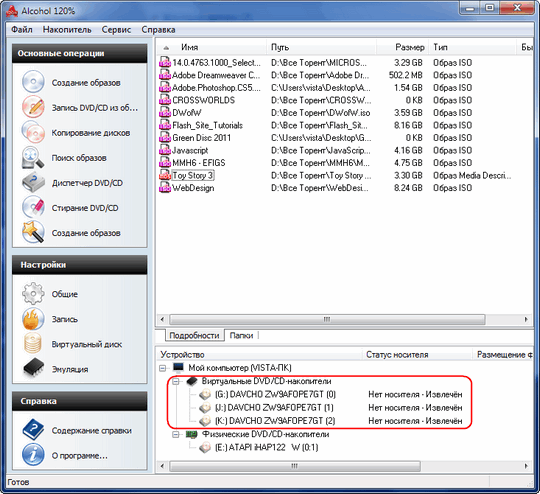Open emulation settings chip icon
Image resolution: width=540 pixels, height=494 pixels.
click(x=33, y=368)
